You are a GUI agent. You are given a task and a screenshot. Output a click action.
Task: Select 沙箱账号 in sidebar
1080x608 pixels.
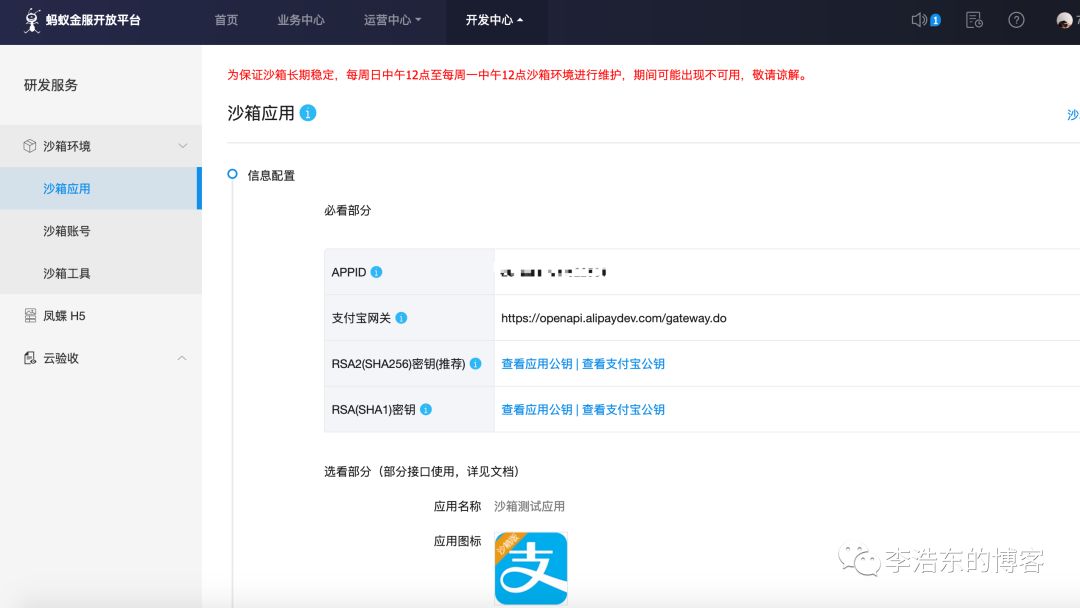pos(101,231)
